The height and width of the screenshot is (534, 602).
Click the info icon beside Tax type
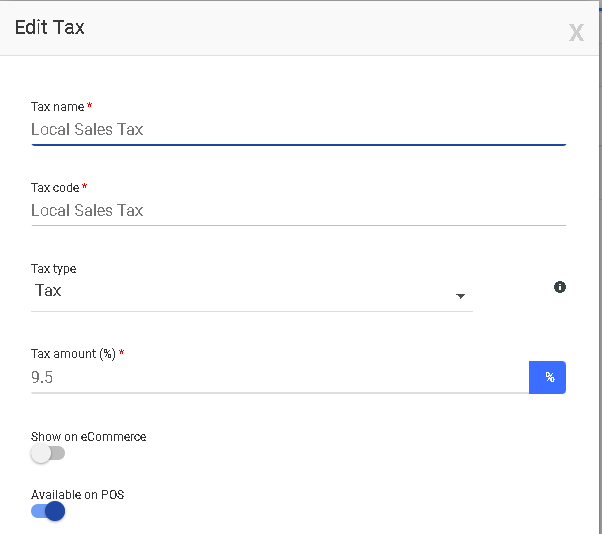click(x=560, y=287)
